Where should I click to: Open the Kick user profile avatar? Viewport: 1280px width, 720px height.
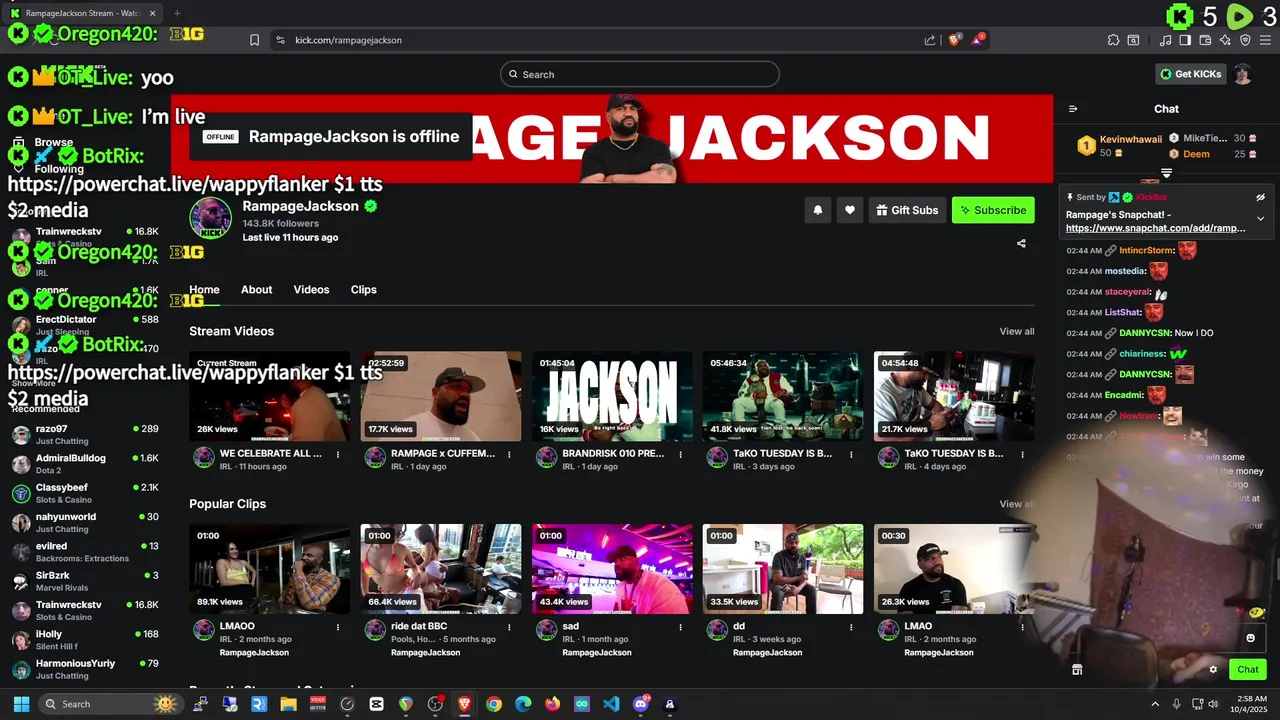tap(1242, 74)
